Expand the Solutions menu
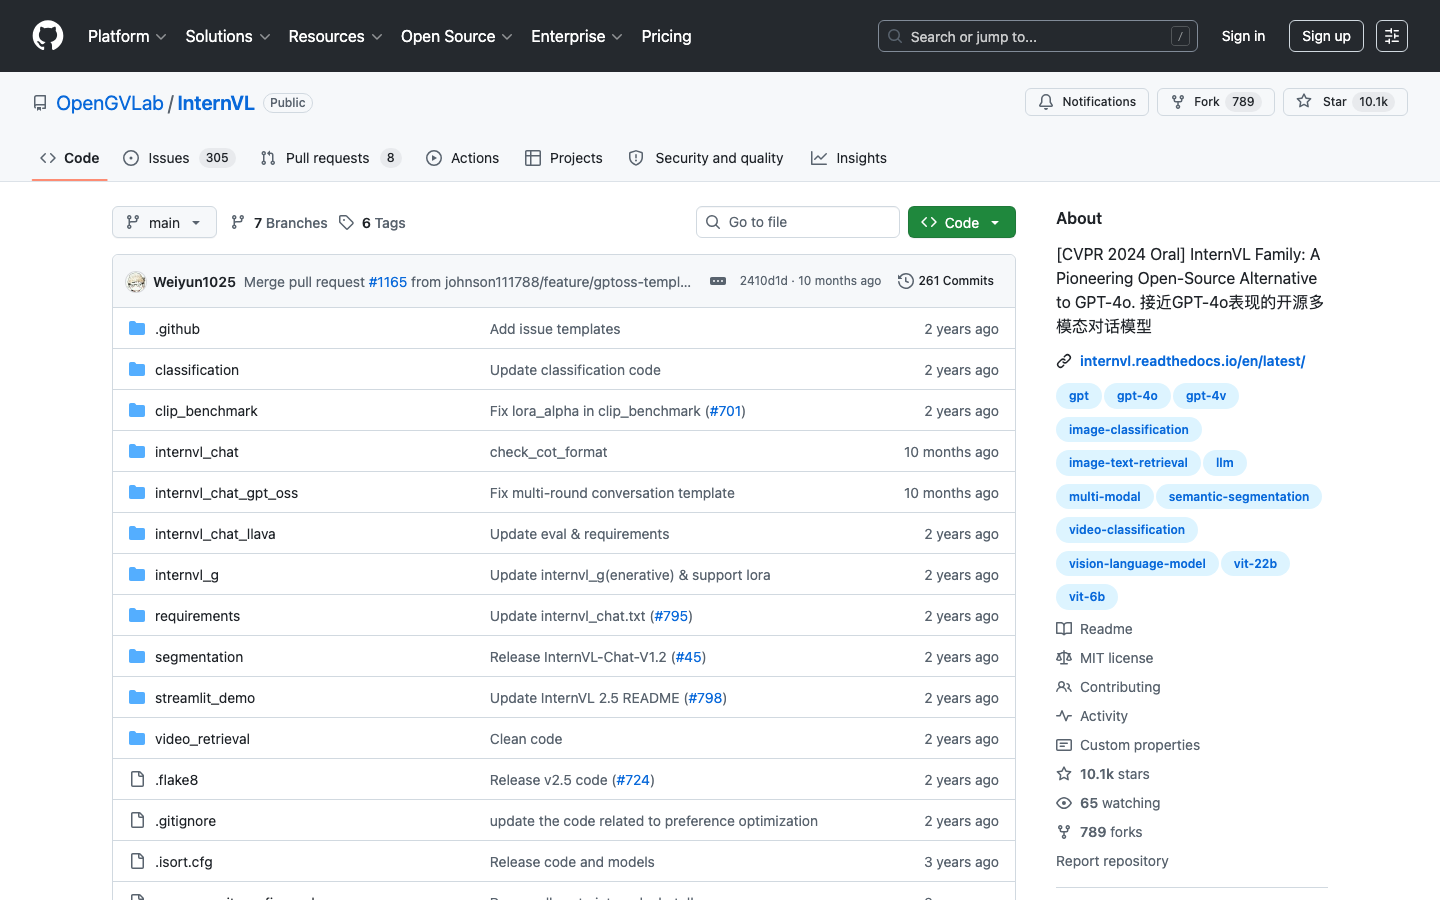 (228, 36)
